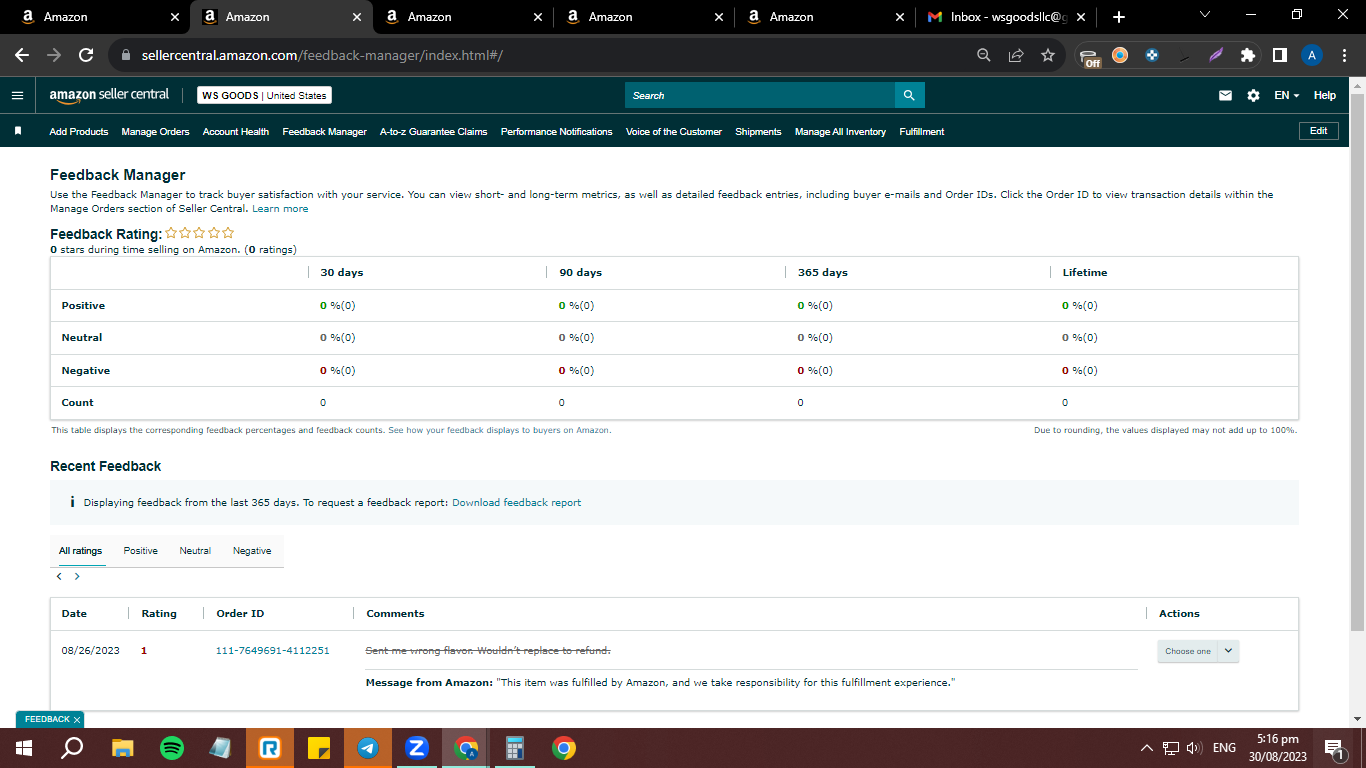Click the extension showing Off badge
Screen dimensions: 1366x768
[x=1090, y=56]
